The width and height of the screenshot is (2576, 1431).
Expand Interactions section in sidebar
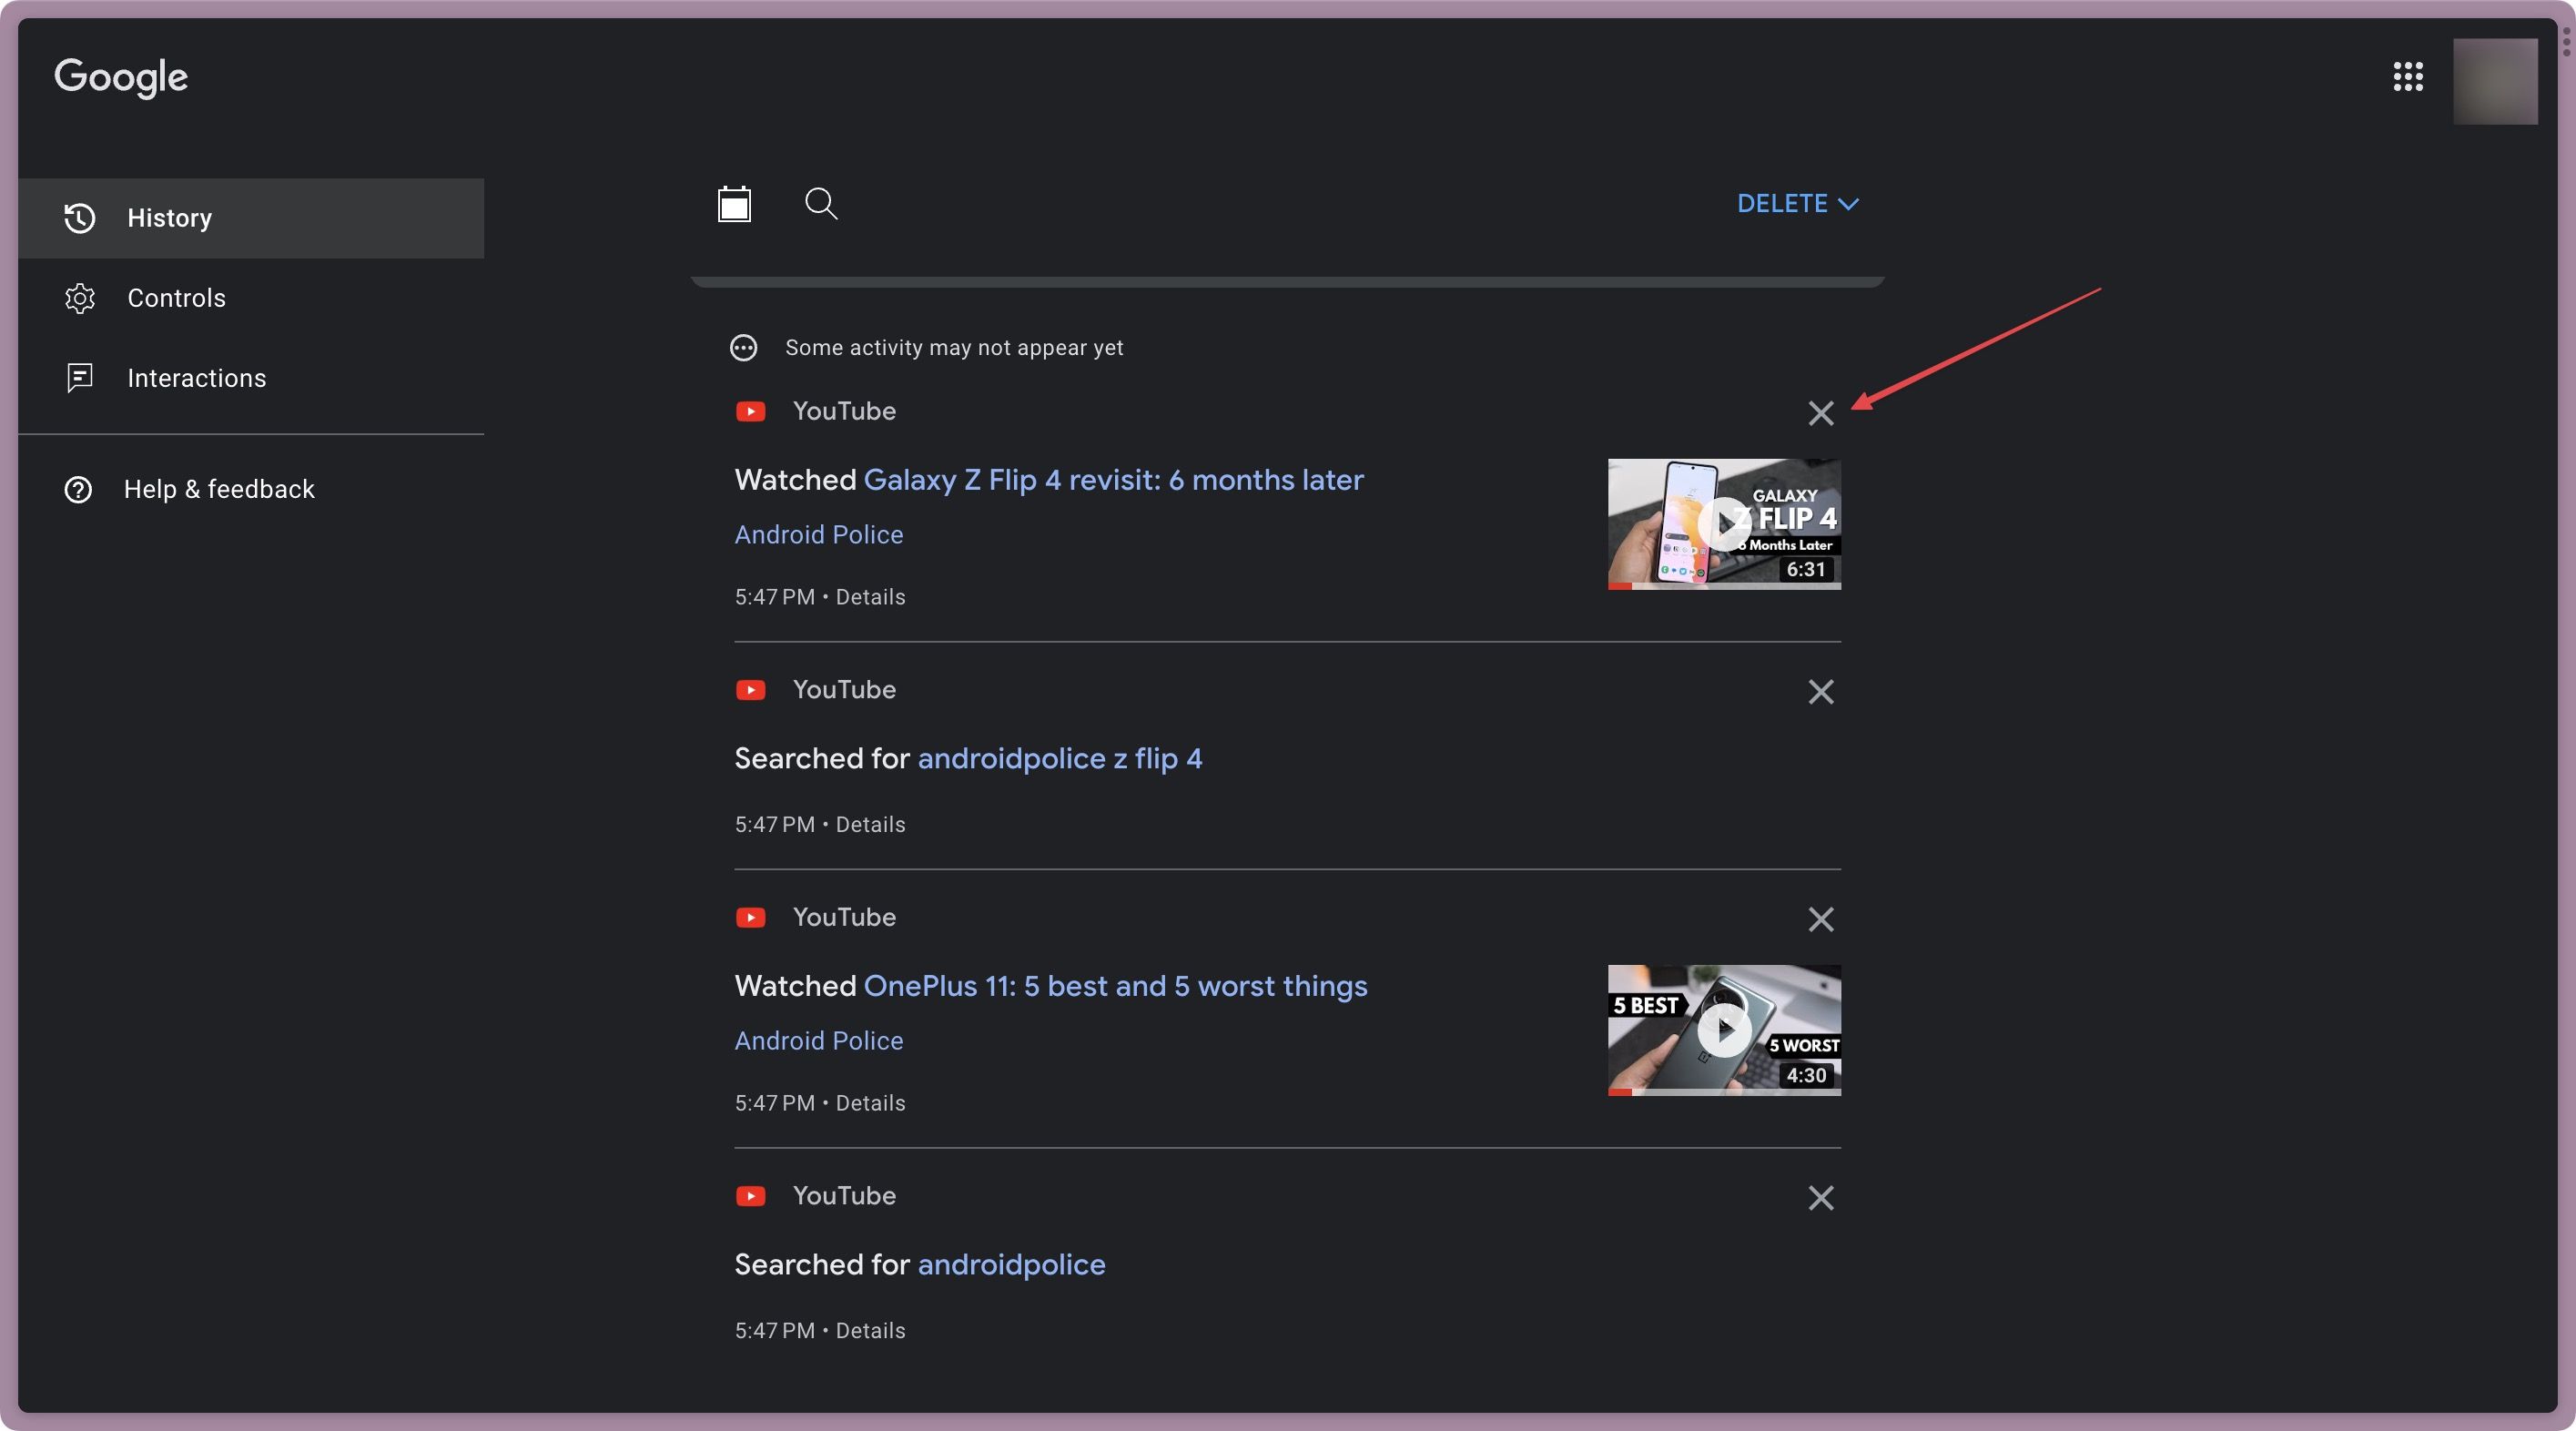coord(198,379)
